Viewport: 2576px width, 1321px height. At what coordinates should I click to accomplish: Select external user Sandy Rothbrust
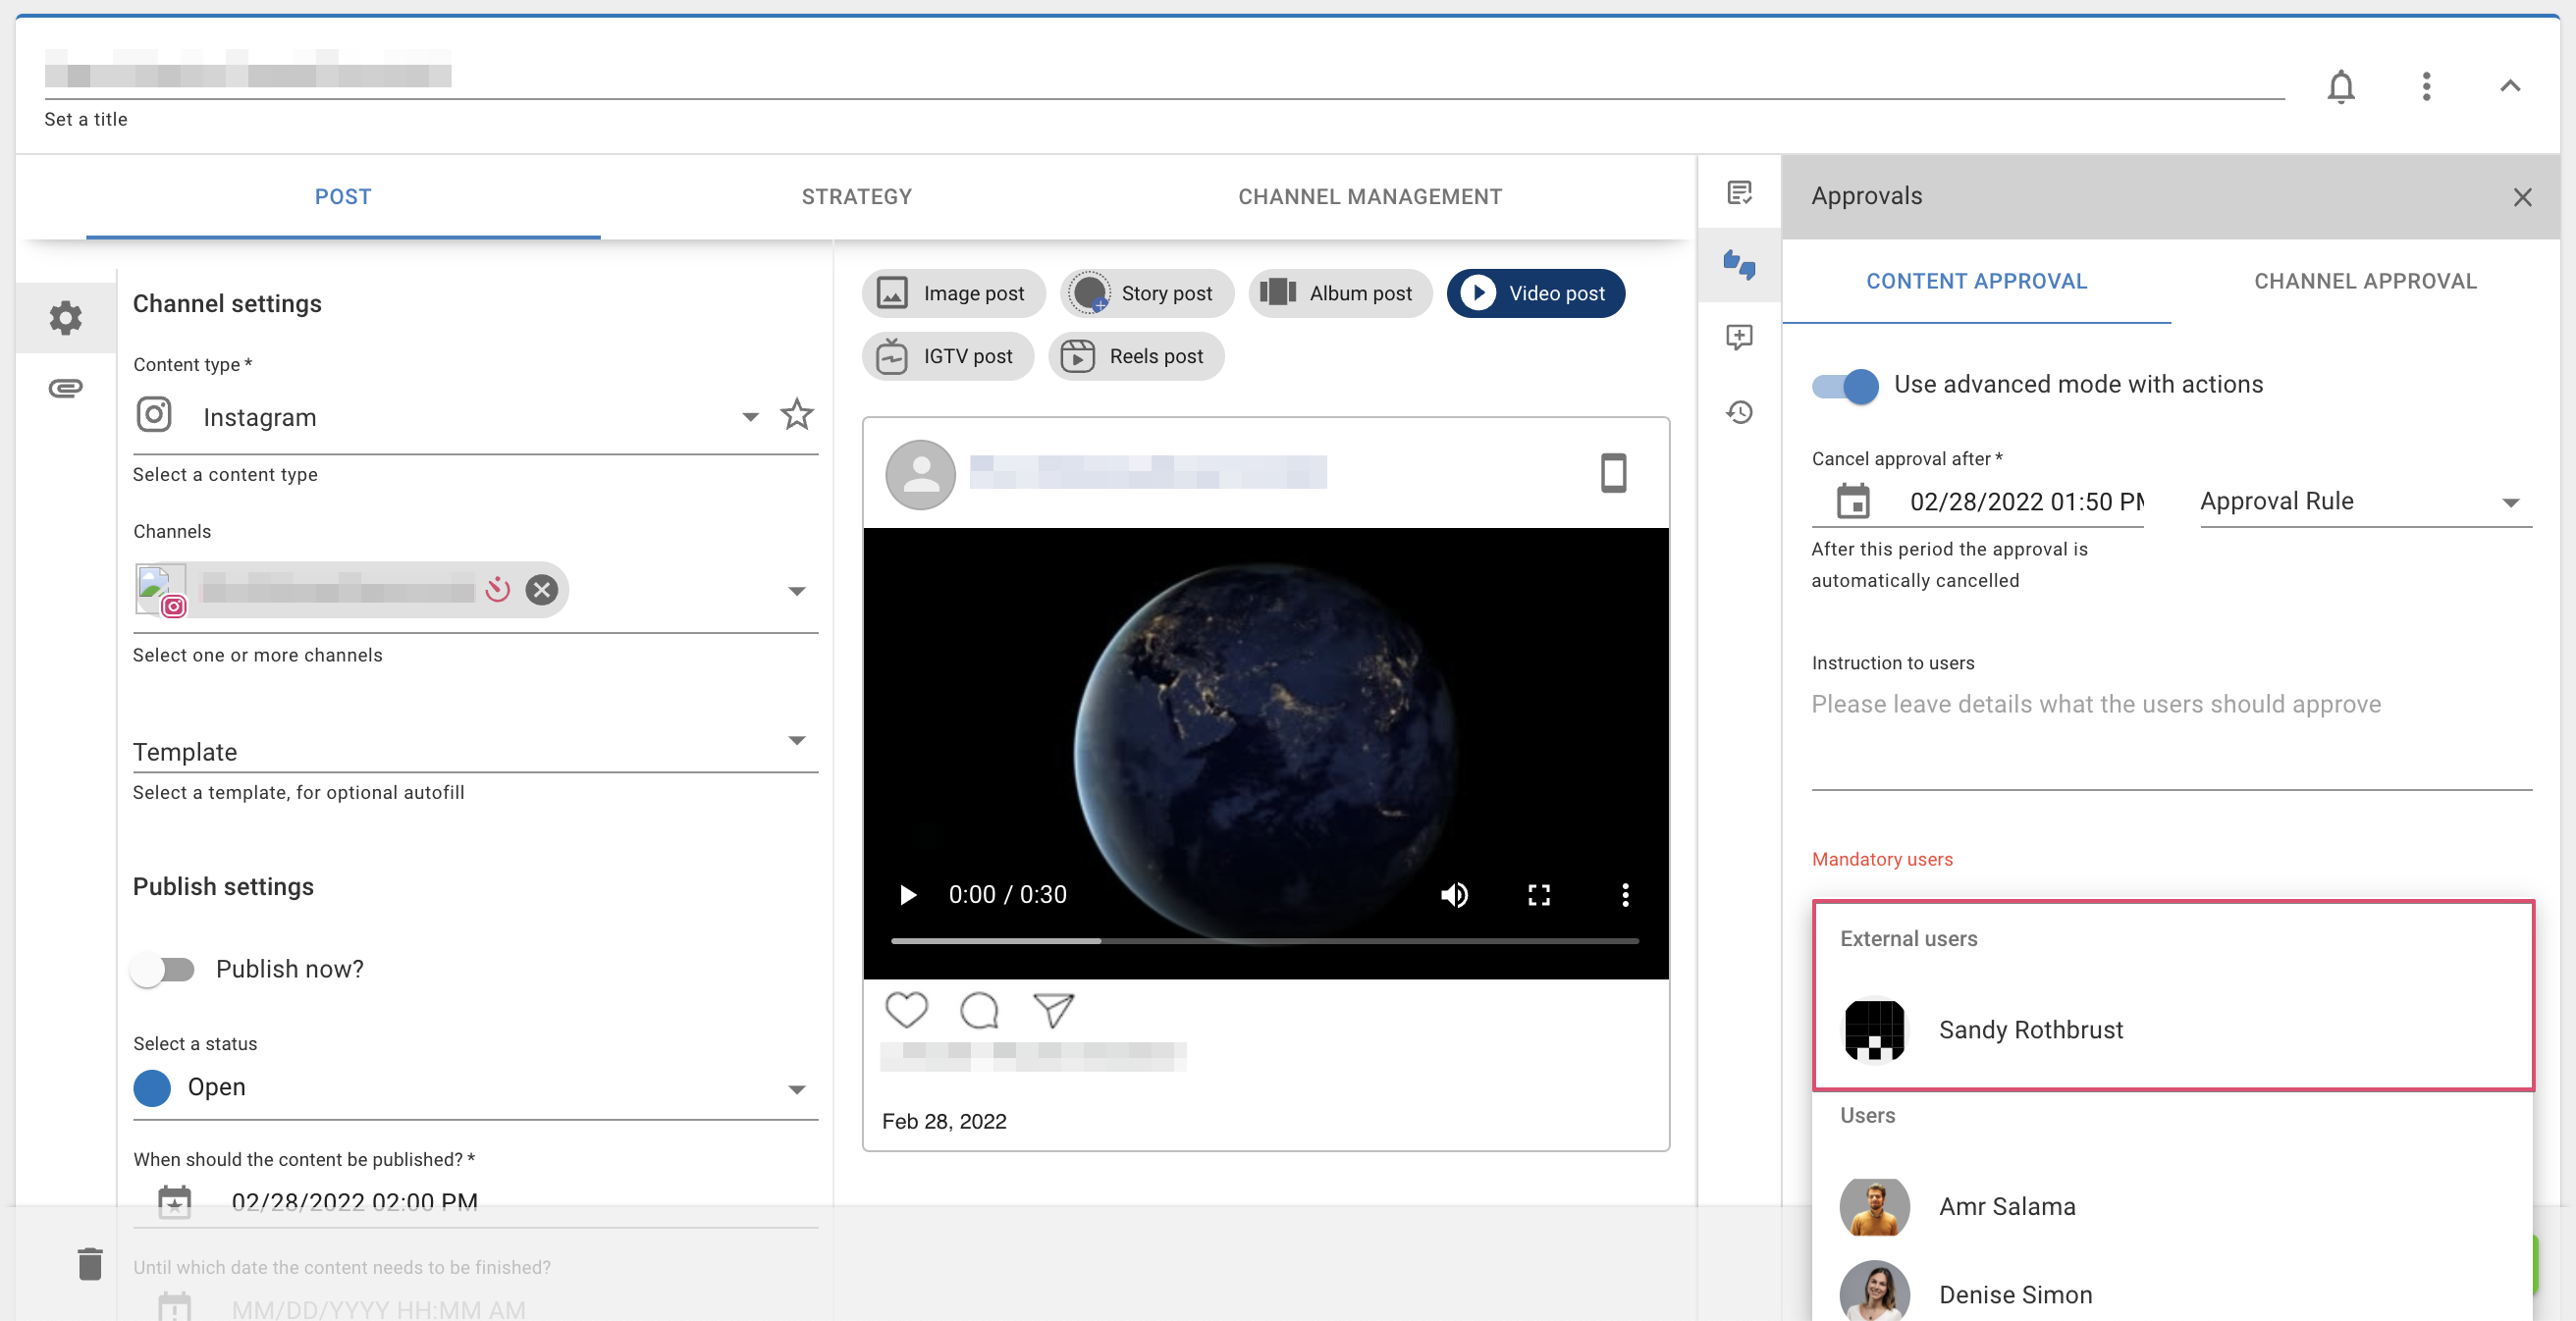[x=2172, y=1030]
